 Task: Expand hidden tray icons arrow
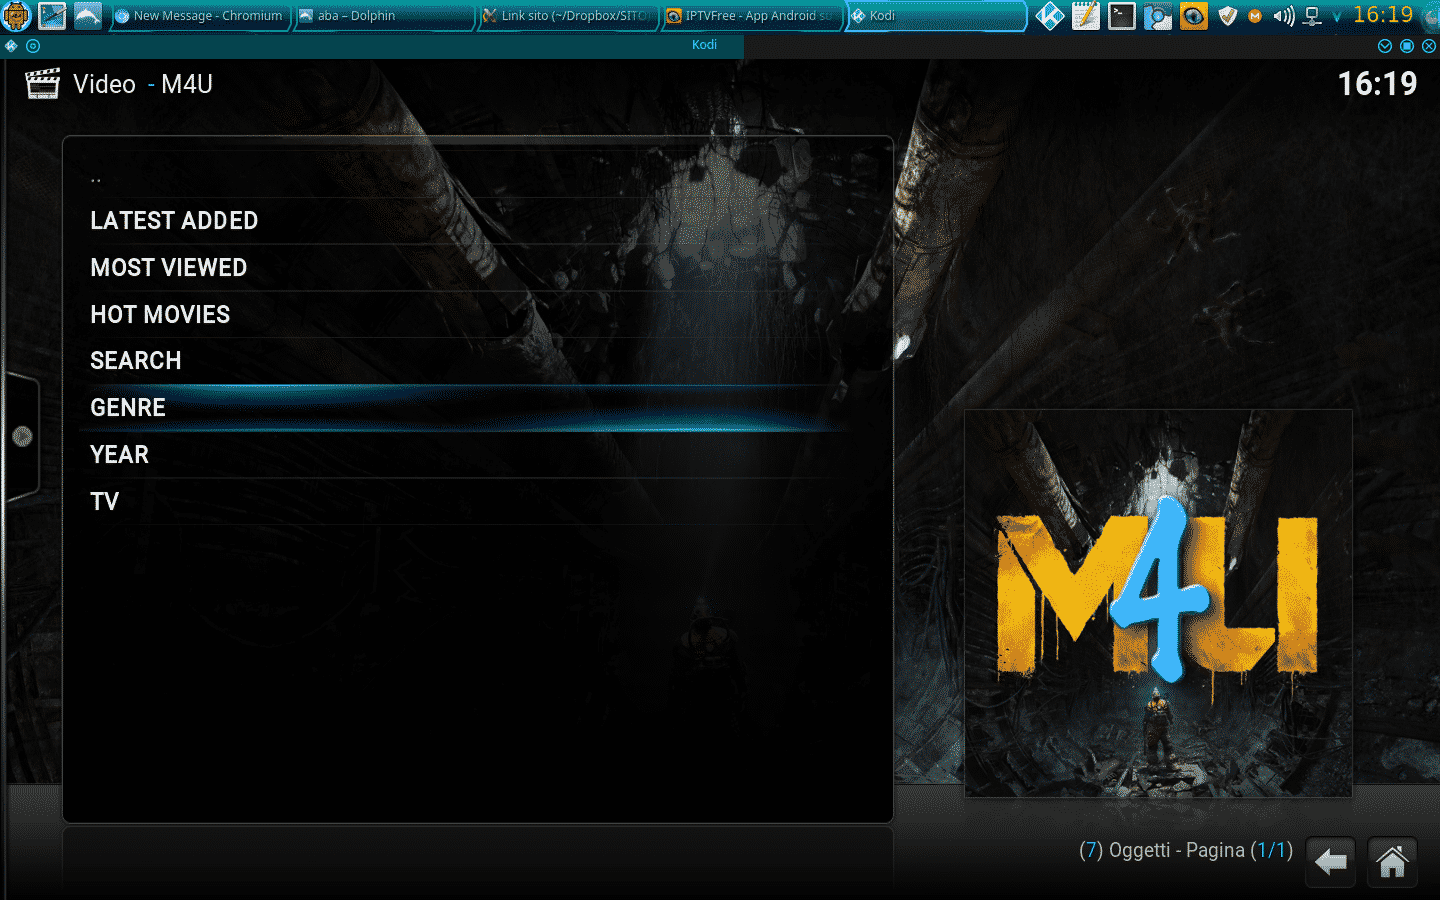[1337, 17]
